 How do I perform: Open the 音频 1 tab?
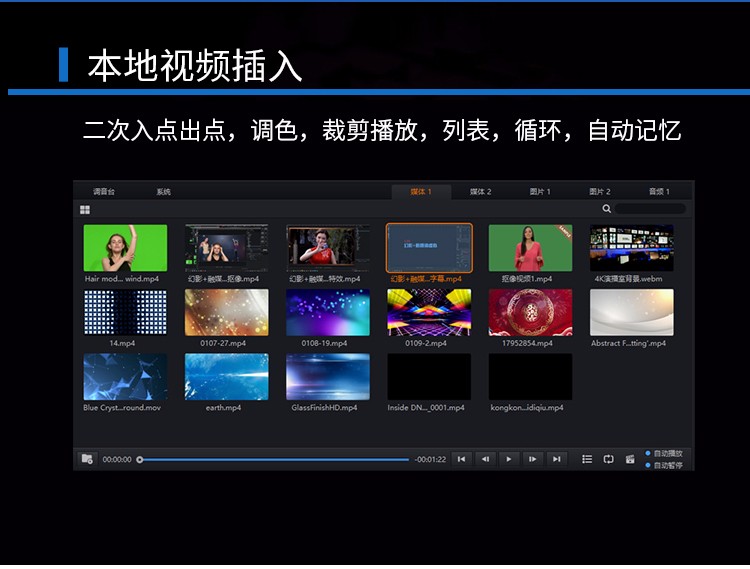coord(659,191)
